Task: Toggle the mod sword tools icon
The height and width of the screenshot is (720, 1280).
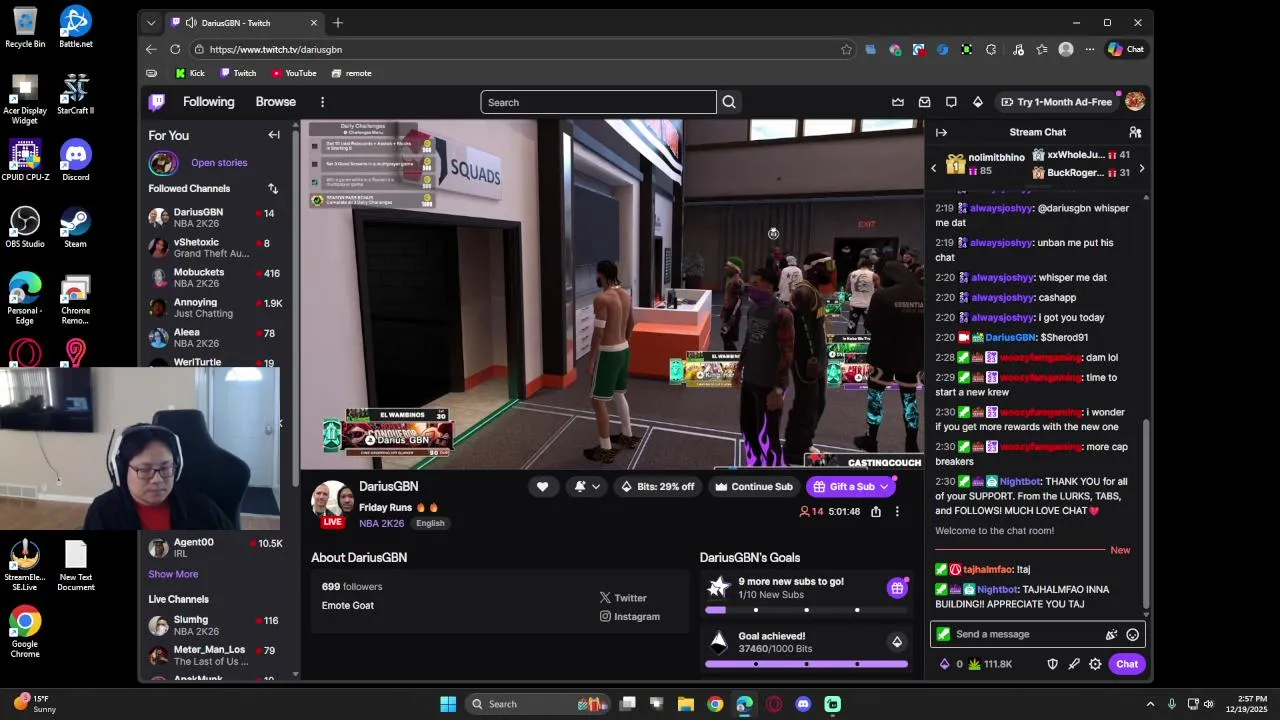Action: [x=1074, y=664]
